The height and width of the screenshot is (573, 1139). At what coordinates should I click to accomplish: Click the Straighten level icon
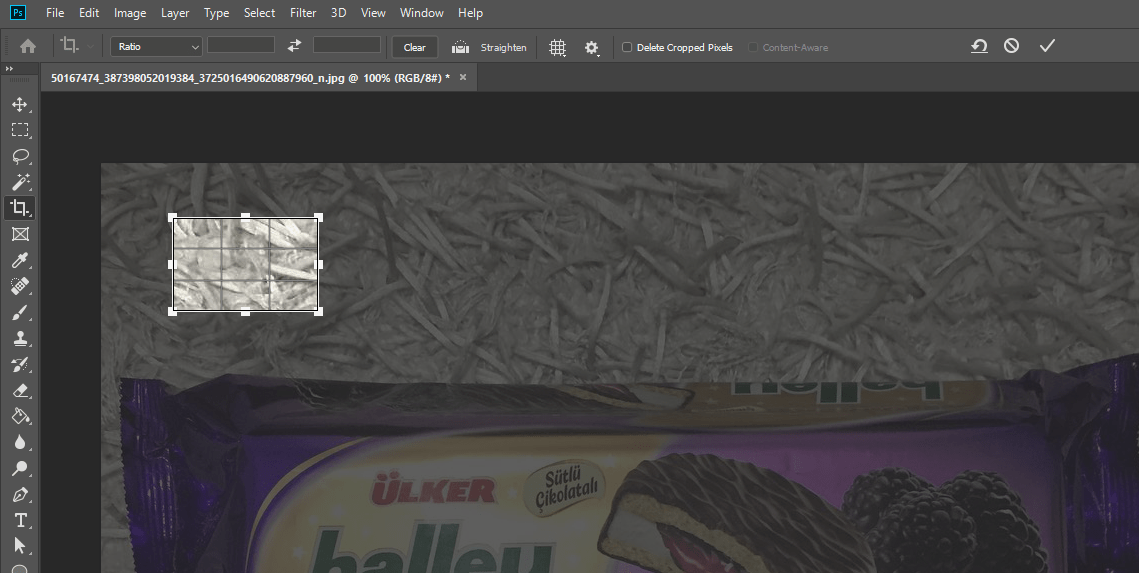[460, 47]
